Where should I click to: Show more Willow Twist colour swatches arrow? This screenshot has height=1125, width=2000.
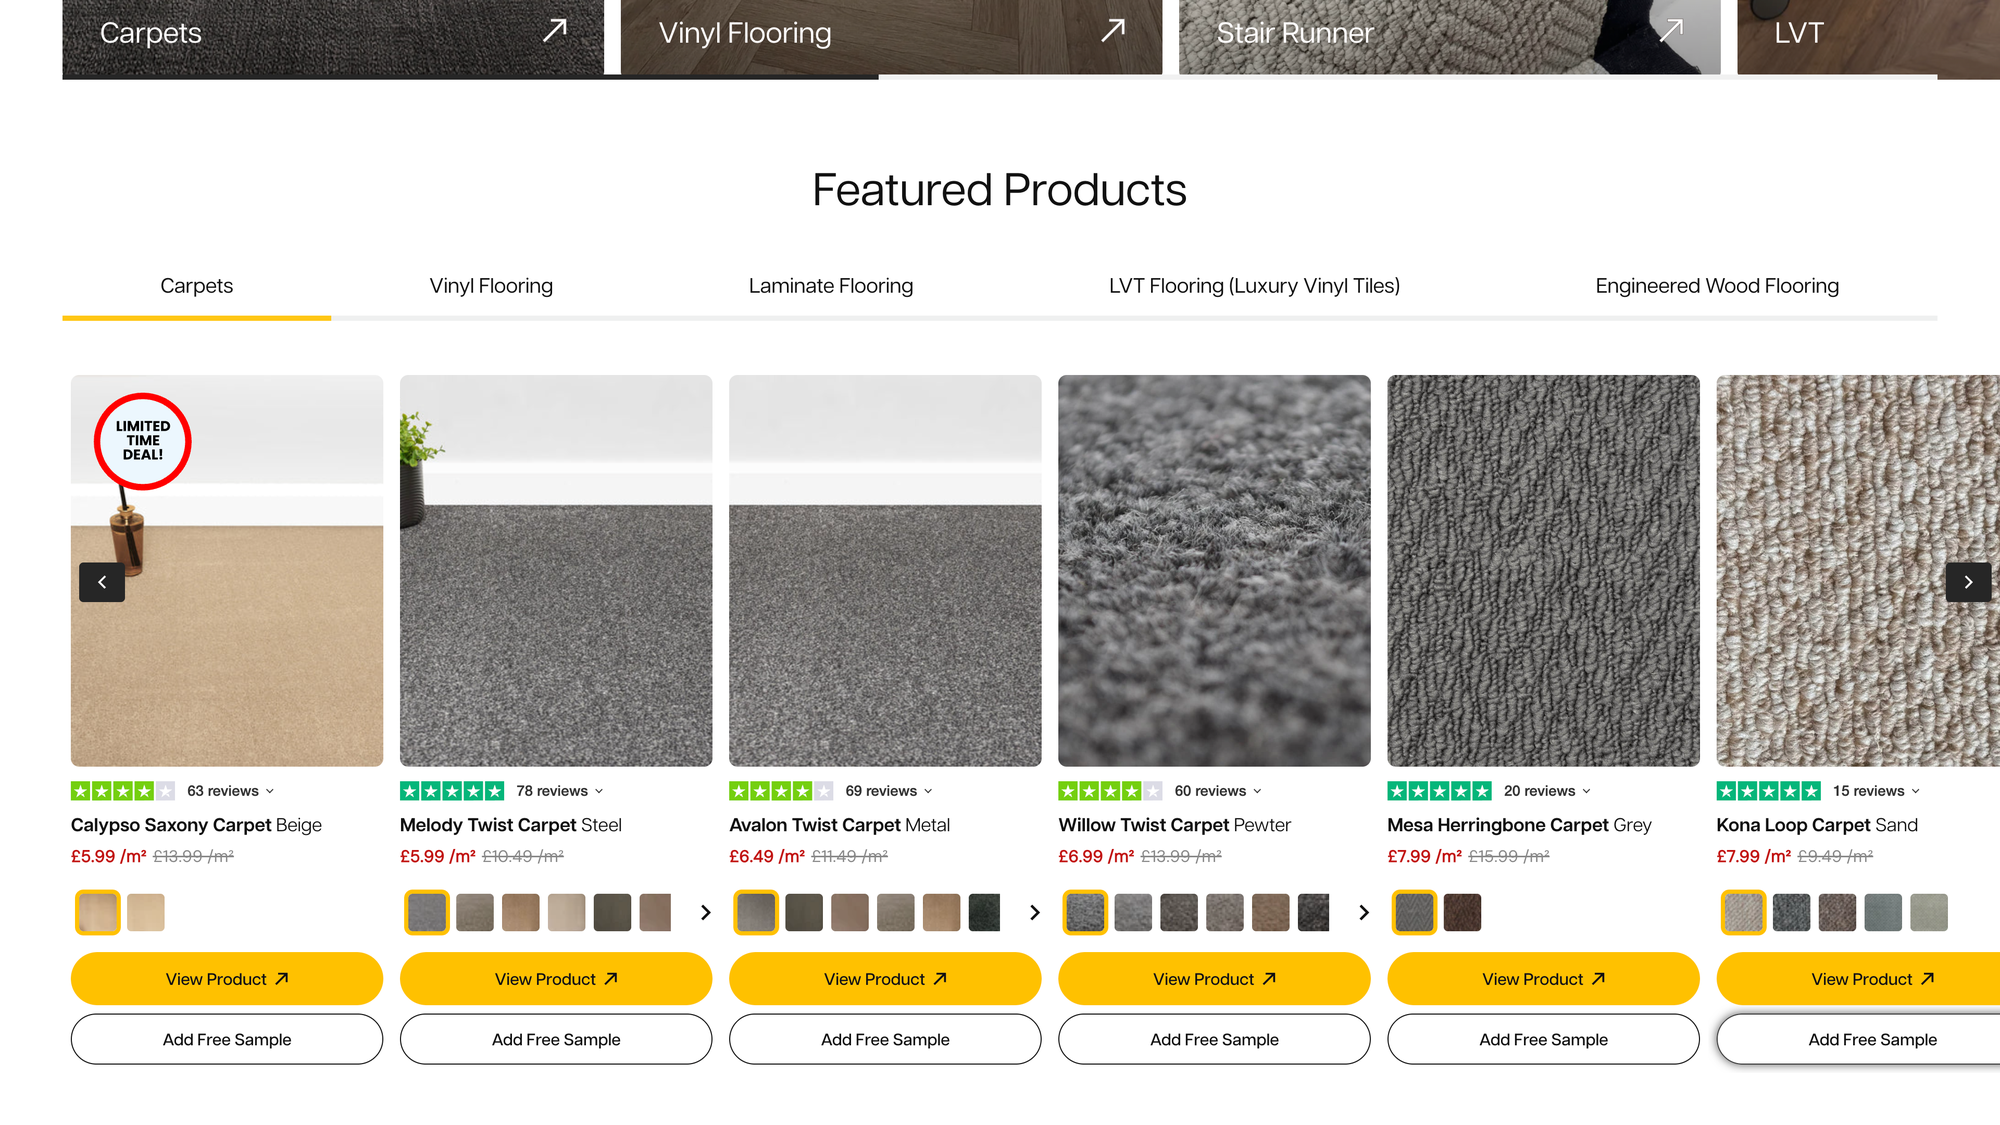tap(1364, 912)
